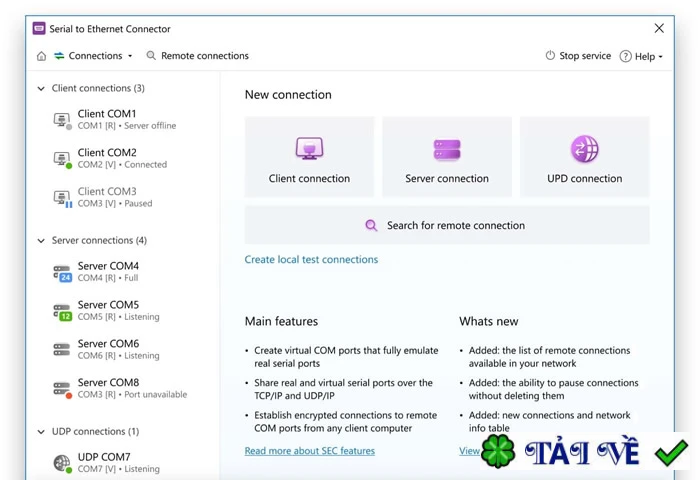This screenshot has height=480, width=700.
Task: Click the app logo in title bar
Action: click(39, 29)
